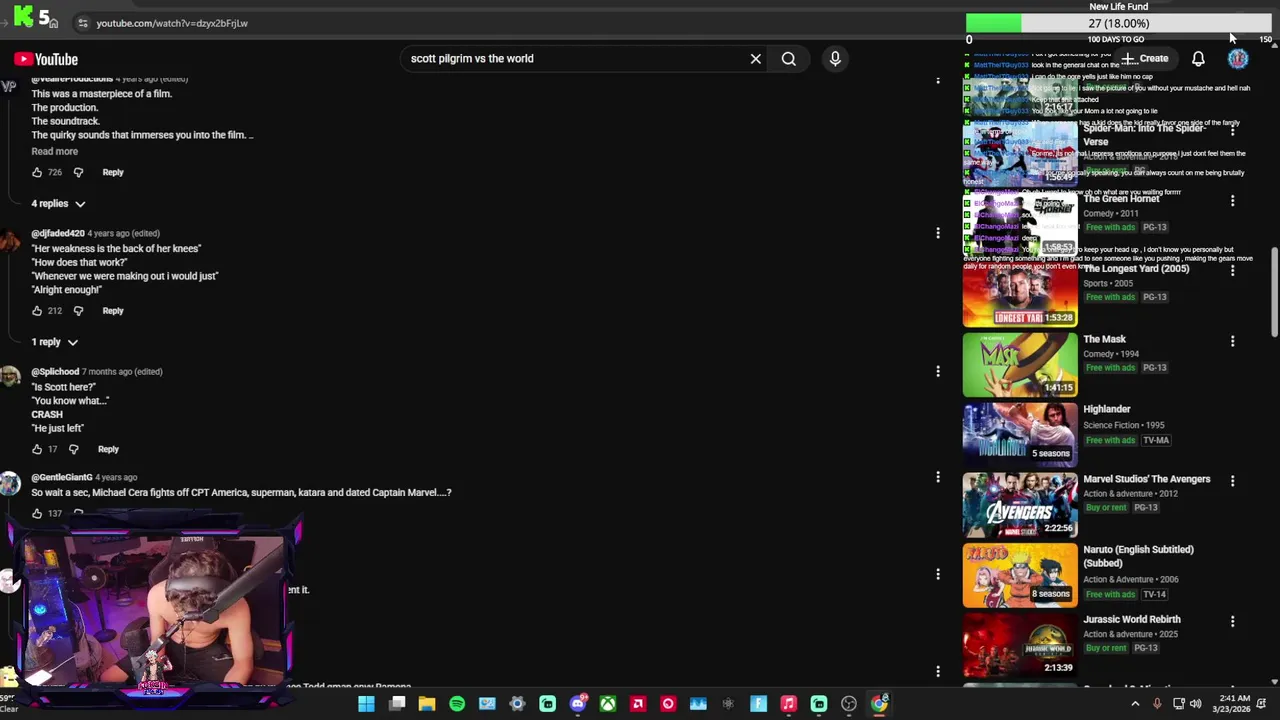Expand the 4 replies thread
This screenshot has width=1280, height=720.
58,204
